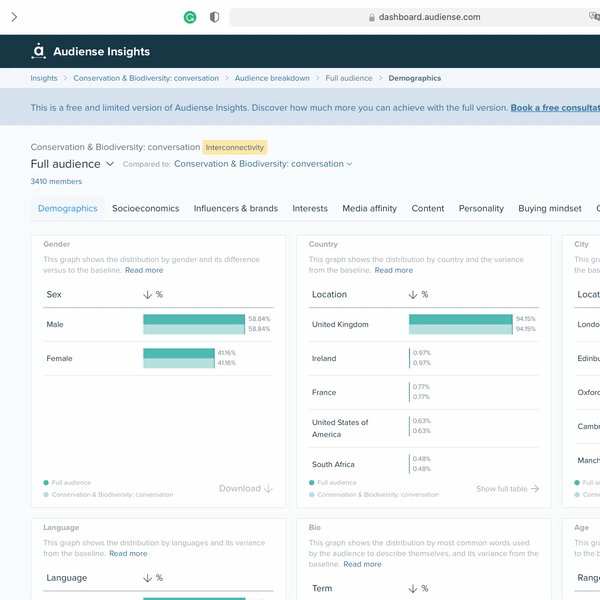Sort Location table by percent arrow
This screenshot has height=600, width=600.
412,295
